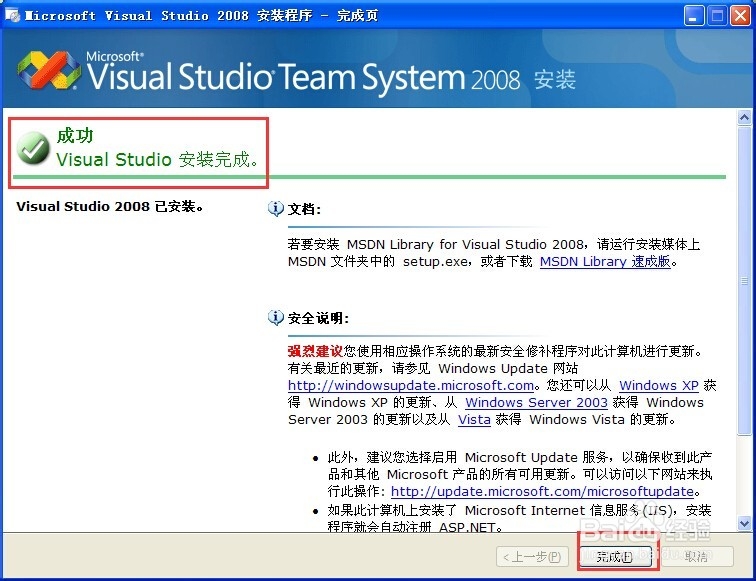Click the installer icon in title bar
This screenshot has width=756, height=581.
[x=12, y=15]
